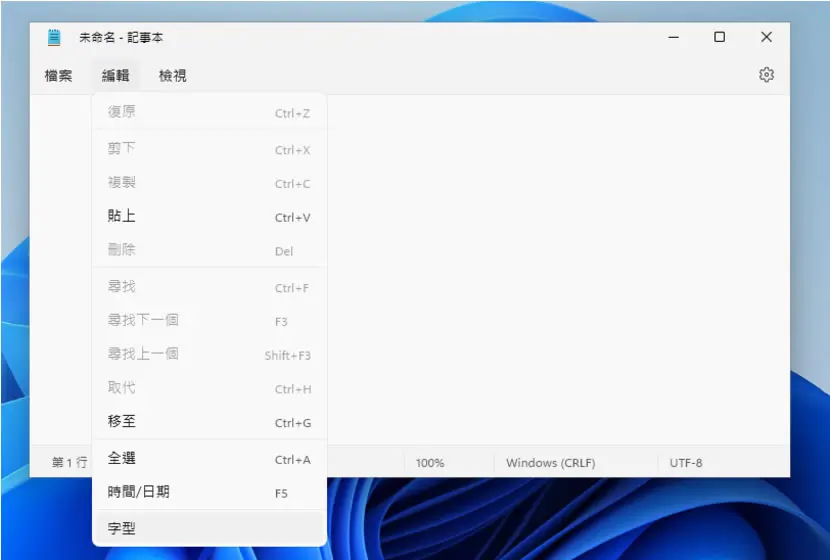Image resolution: width=830 pixels, height=560 pixels.
Task: Click the 剪下 cut entry
Action: [209, 149]
